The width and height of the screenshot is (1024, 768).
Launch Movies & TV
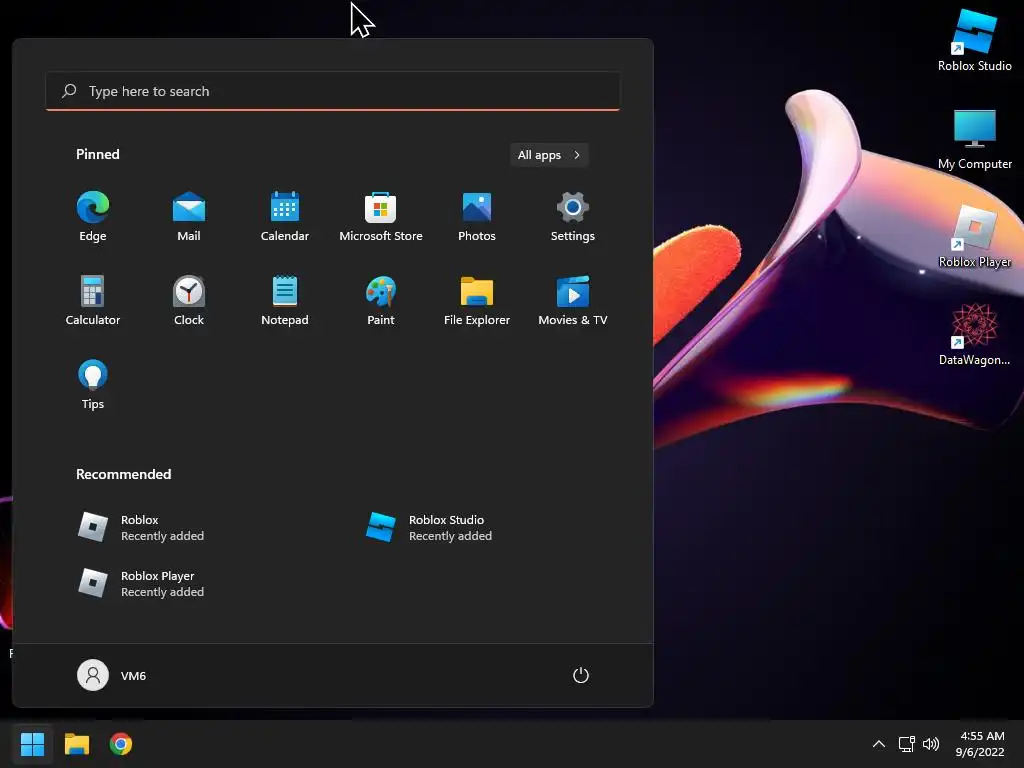[573, 300]
